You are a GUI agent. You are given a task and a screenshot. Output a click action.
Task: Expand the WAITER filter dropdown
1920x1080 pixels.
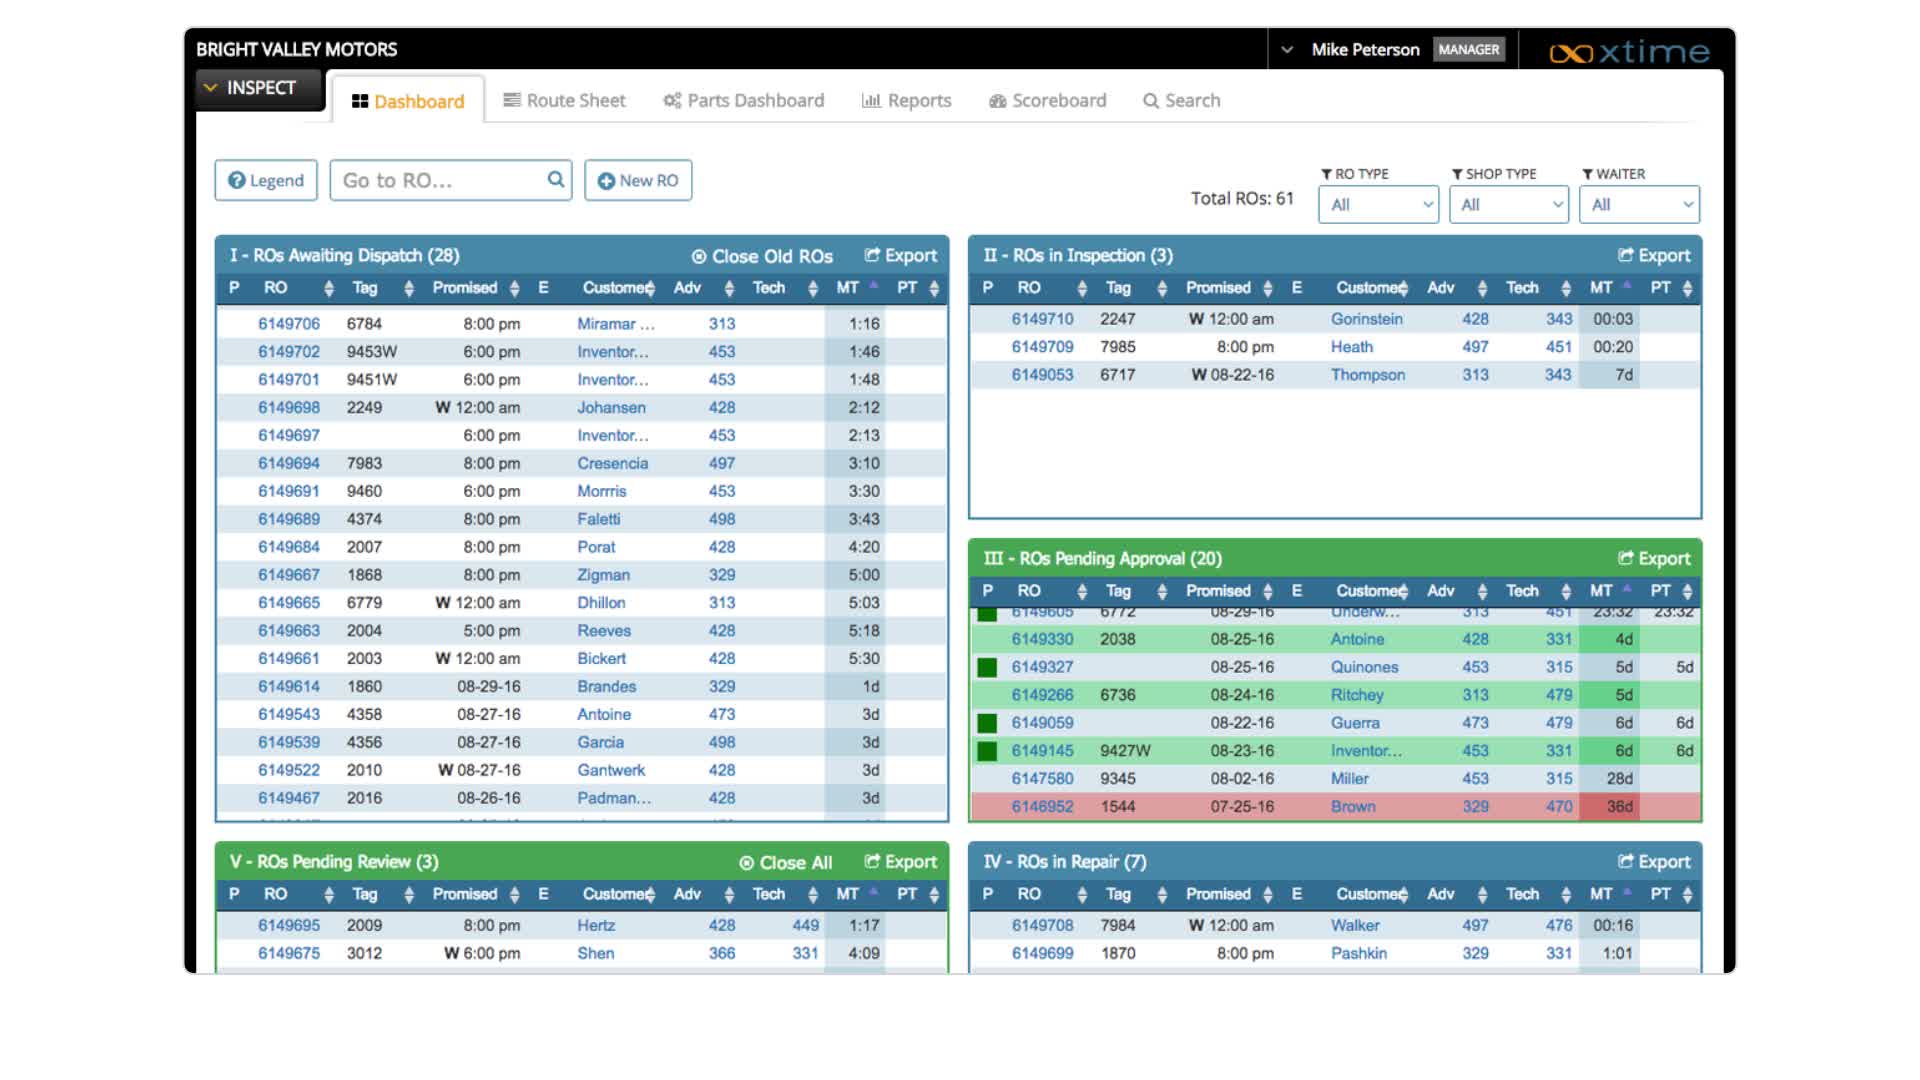click(x=1638, y=205)
